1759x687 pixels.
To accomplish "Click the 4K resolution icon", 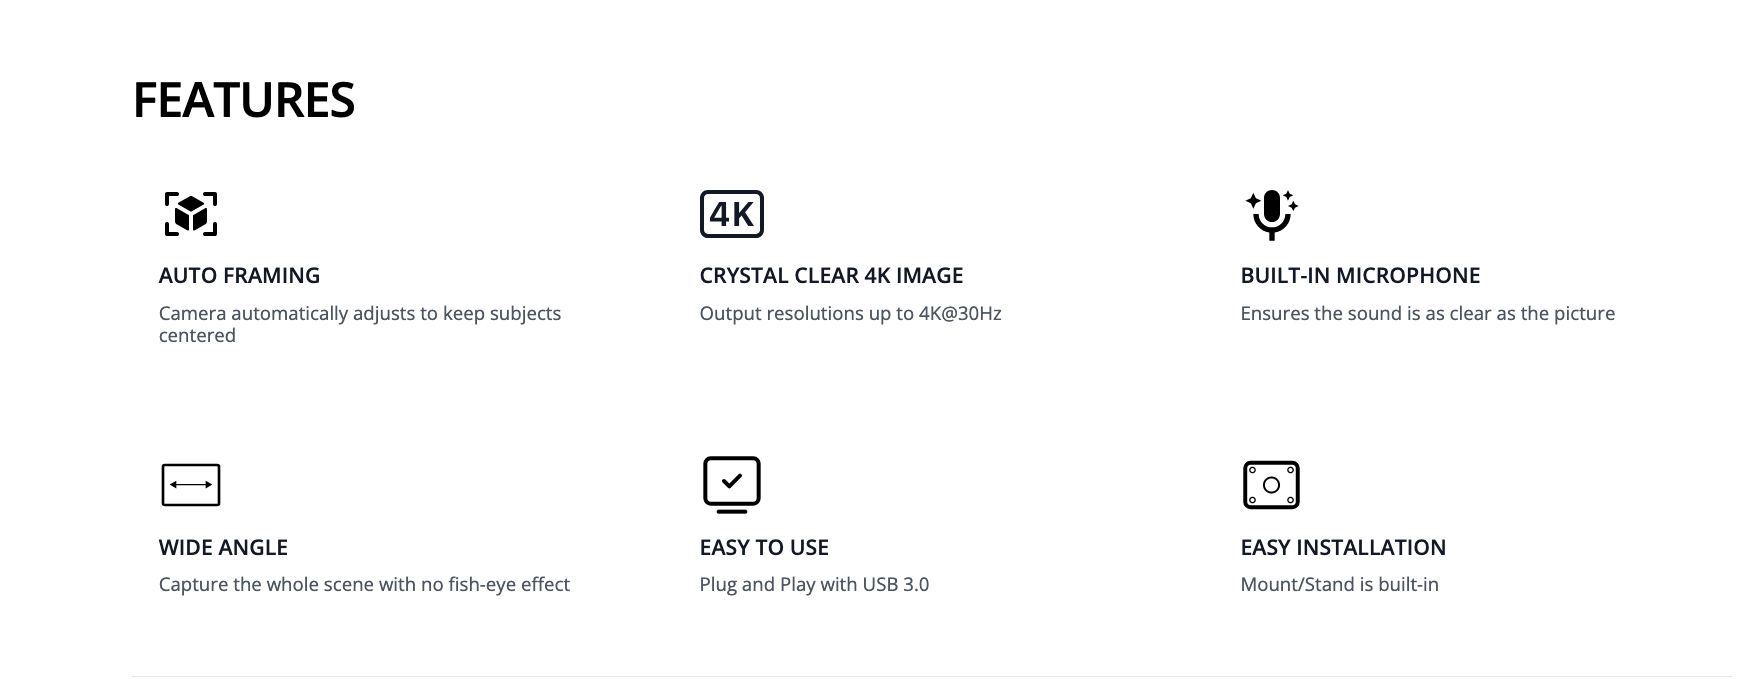I will (x=731, y=214).
